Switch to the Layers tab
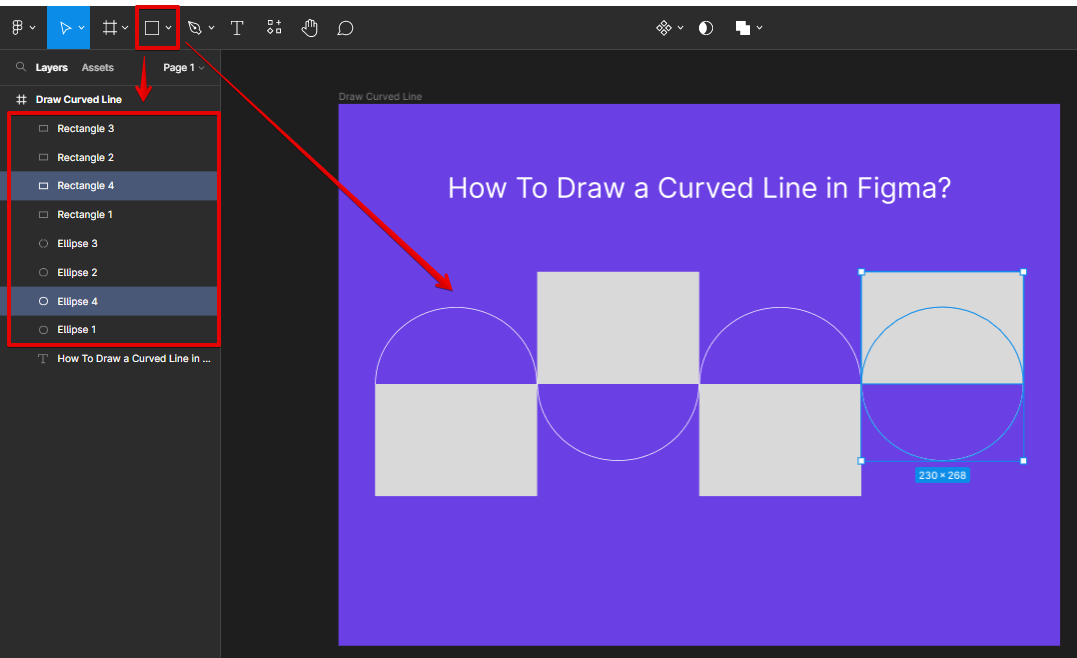This screenshot has width=1077, height=658. click(52, 68)
